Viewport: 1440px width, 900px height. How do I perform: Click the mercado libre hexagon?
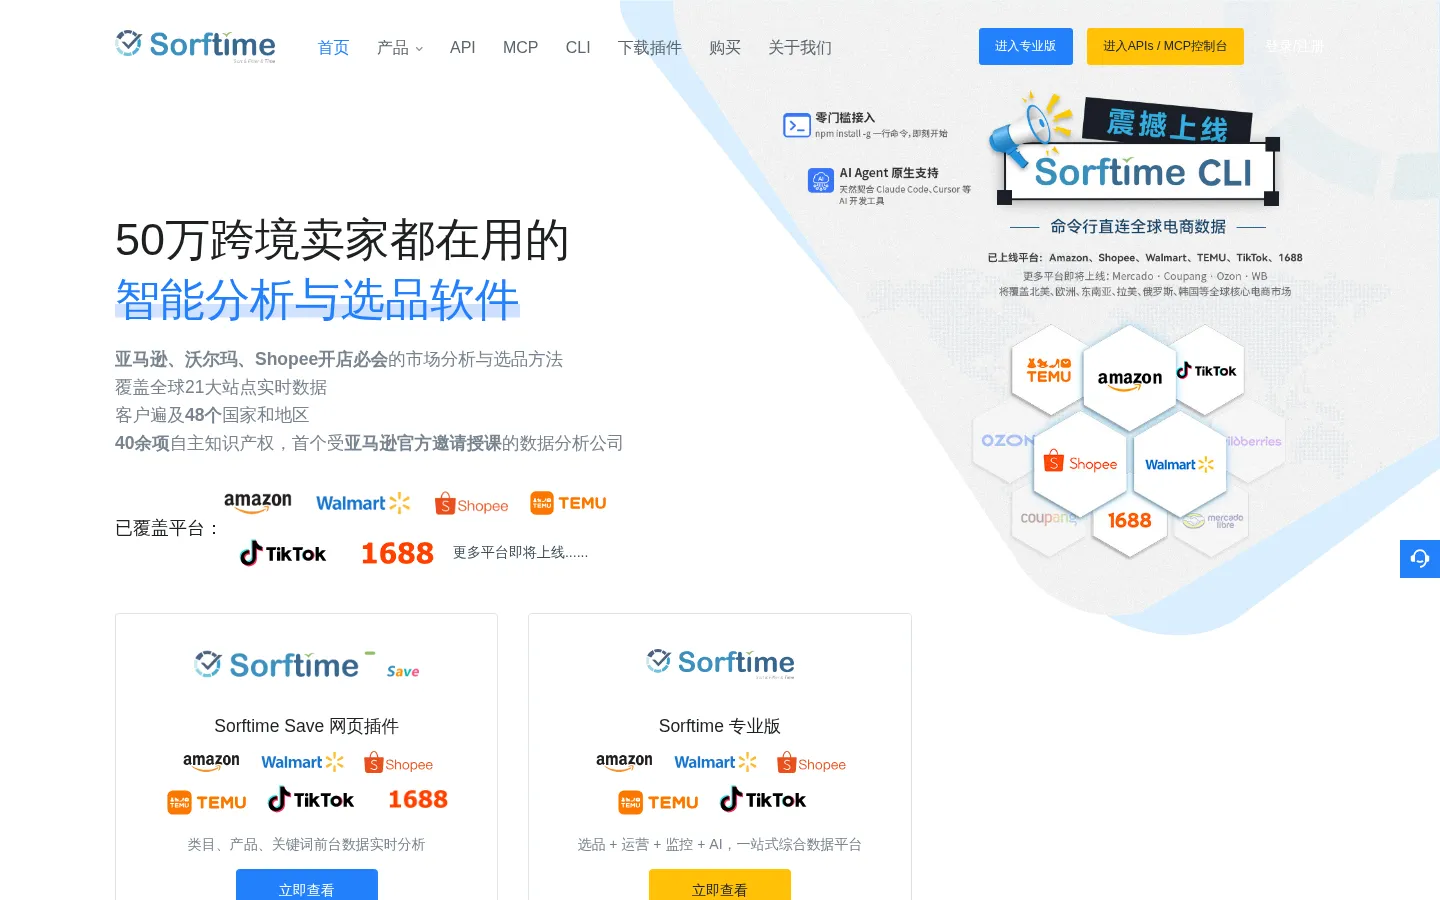click(1212, 520)
